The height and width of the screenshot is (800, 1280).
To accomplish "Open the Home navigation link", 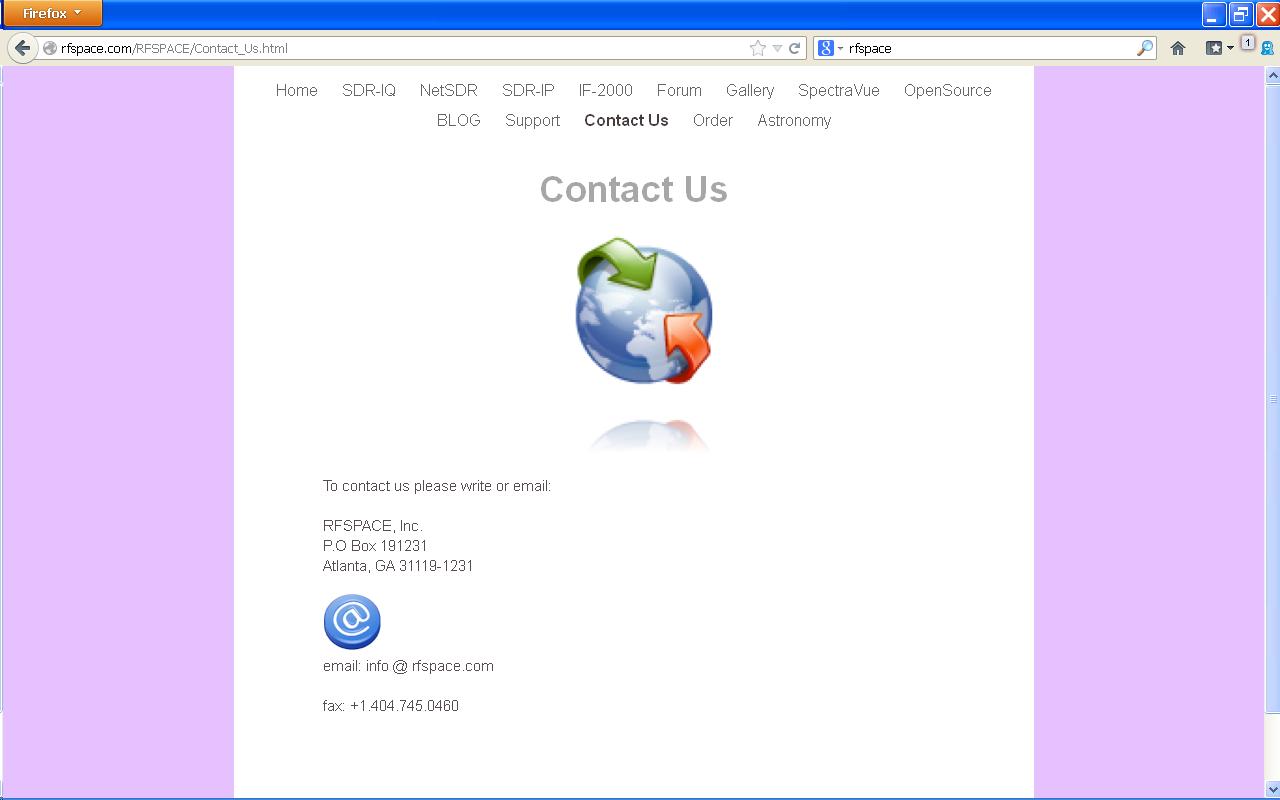I will (x=297, y=90).
